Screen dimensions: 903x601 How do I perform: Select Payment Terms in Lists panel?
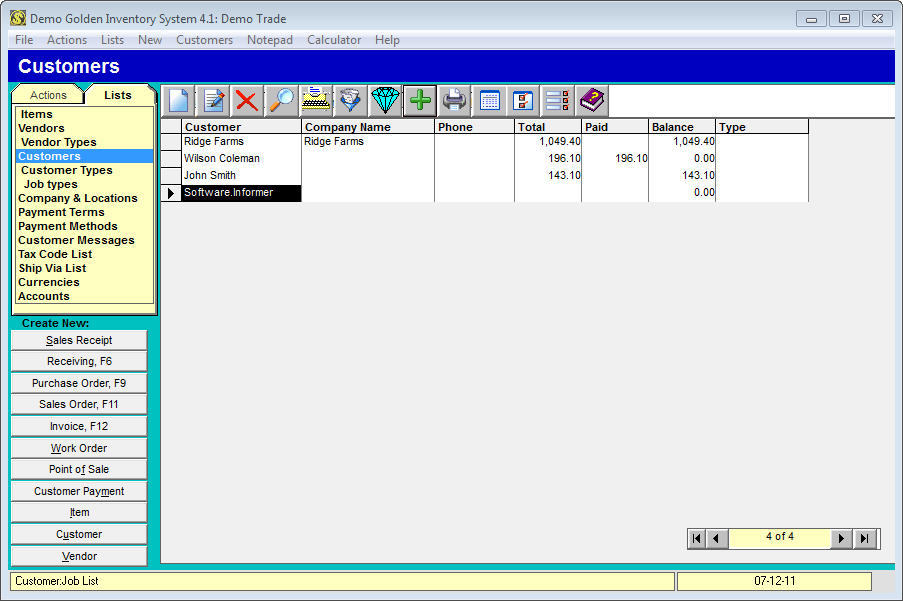pyautogui.click(x=61, y=212)
